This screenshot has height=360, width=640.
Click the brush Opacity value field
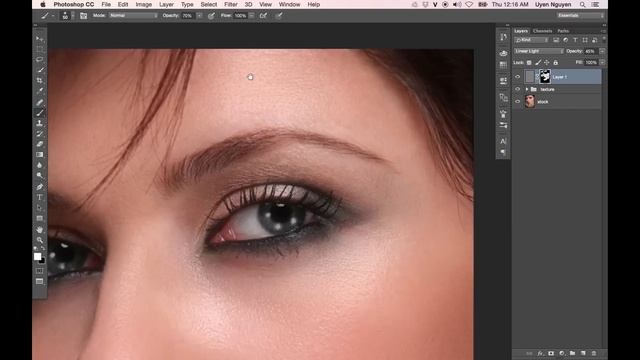(x=188, y=16)
